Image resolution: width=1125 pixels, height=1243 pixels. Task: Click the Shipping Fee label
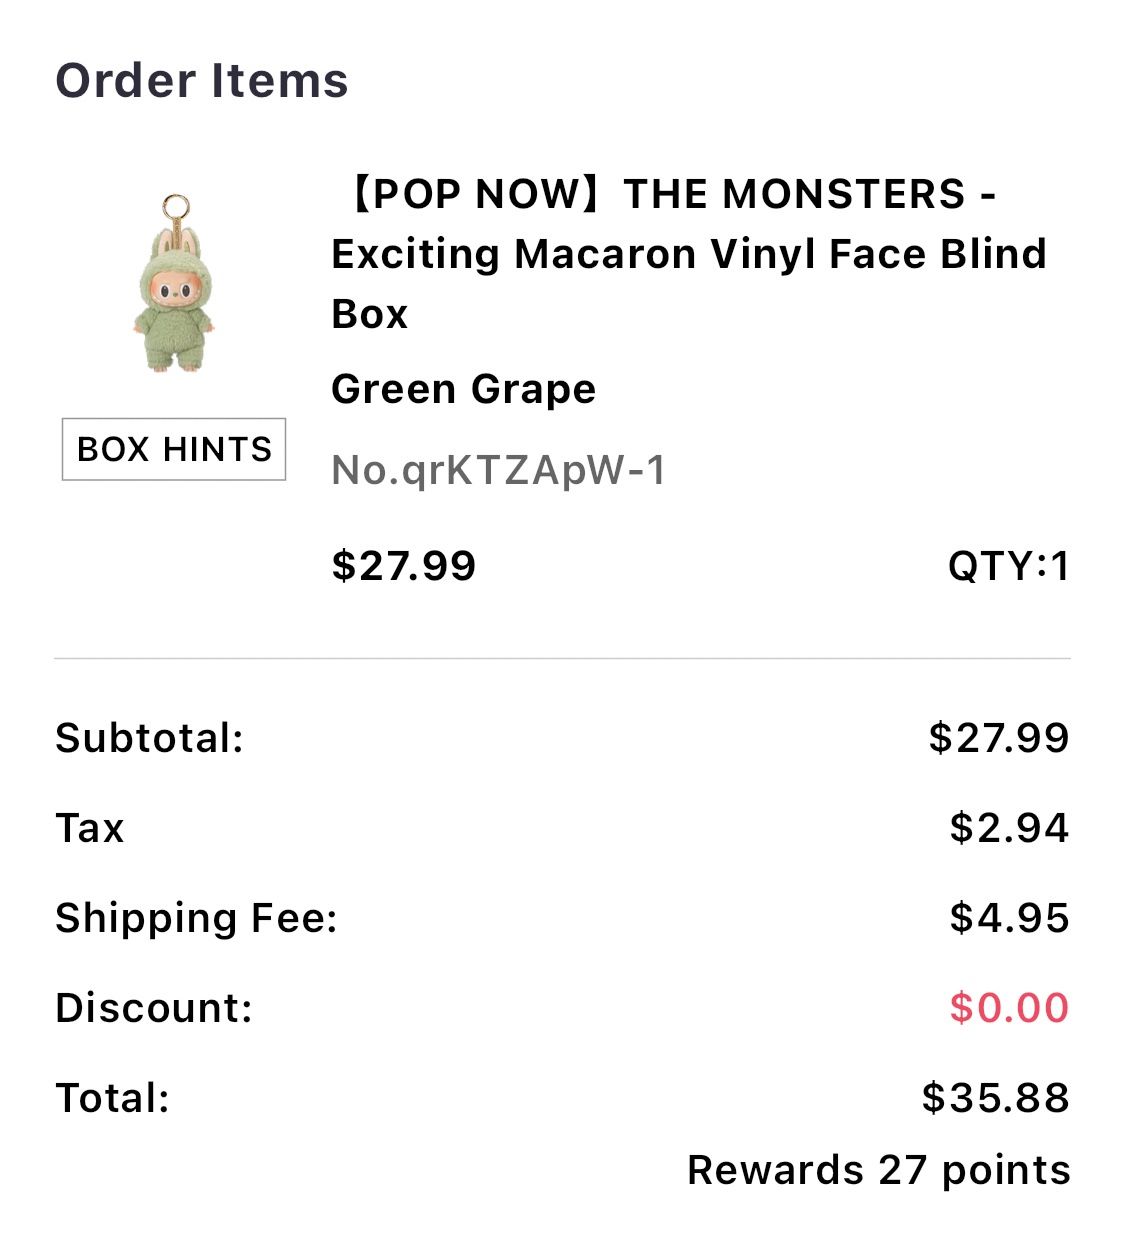(197, 918)
